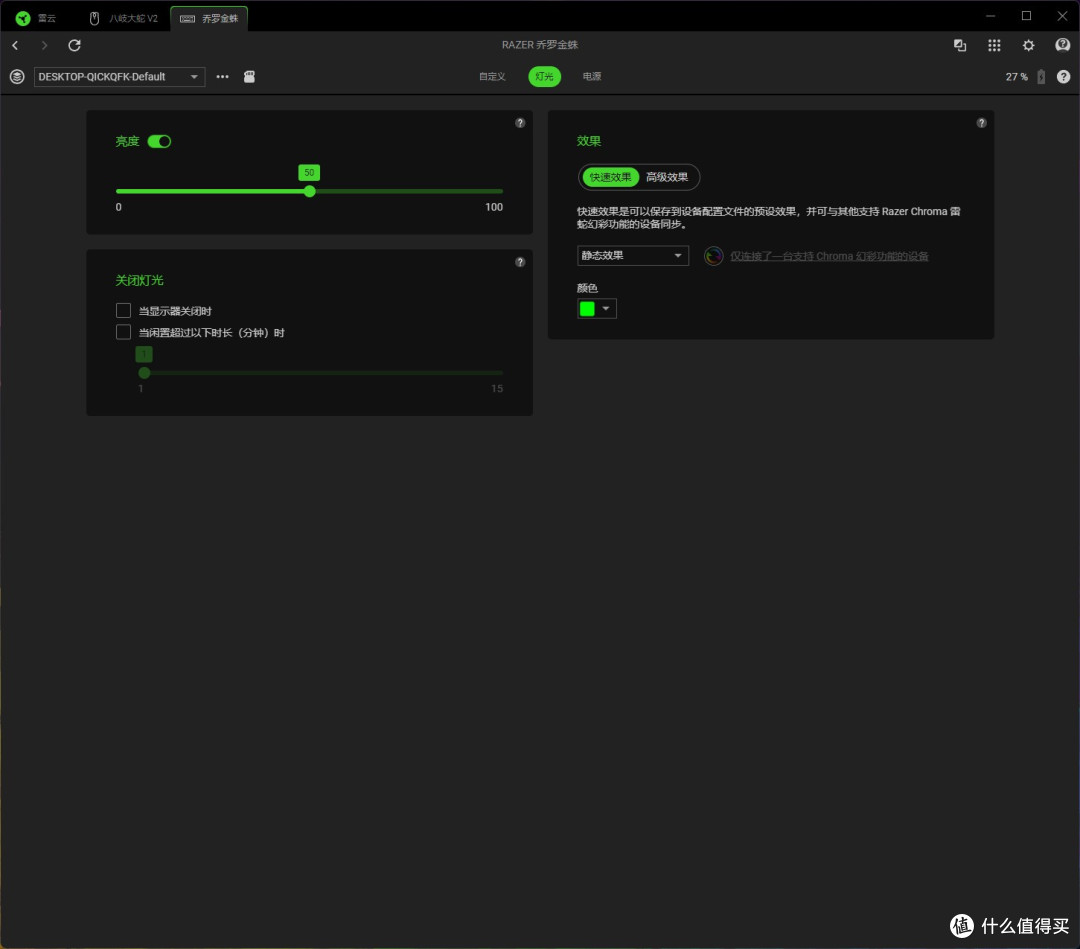Open settings gear in the top bar

coord(1028,45)
